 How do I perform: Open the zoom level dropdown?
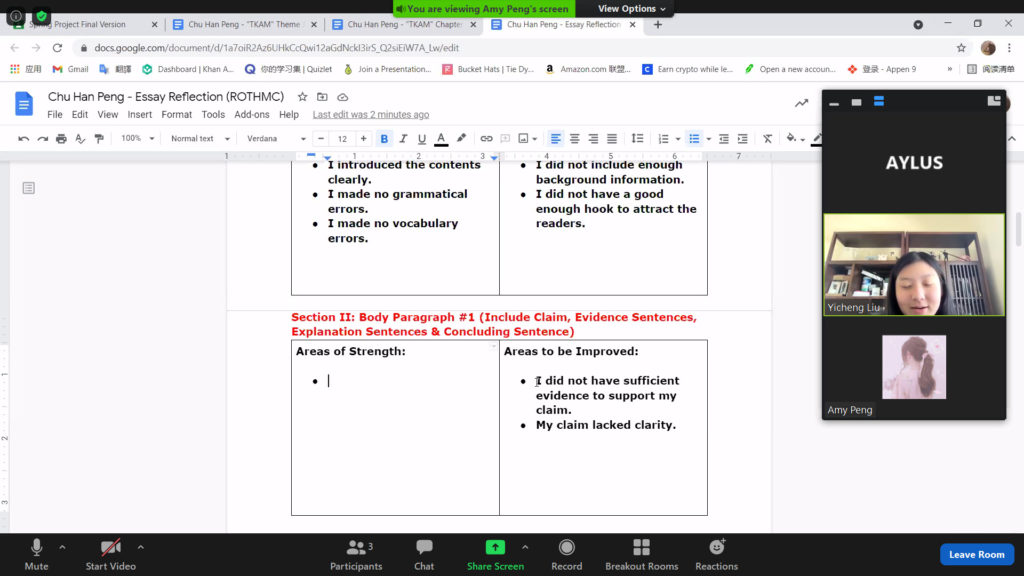[137, 138]
